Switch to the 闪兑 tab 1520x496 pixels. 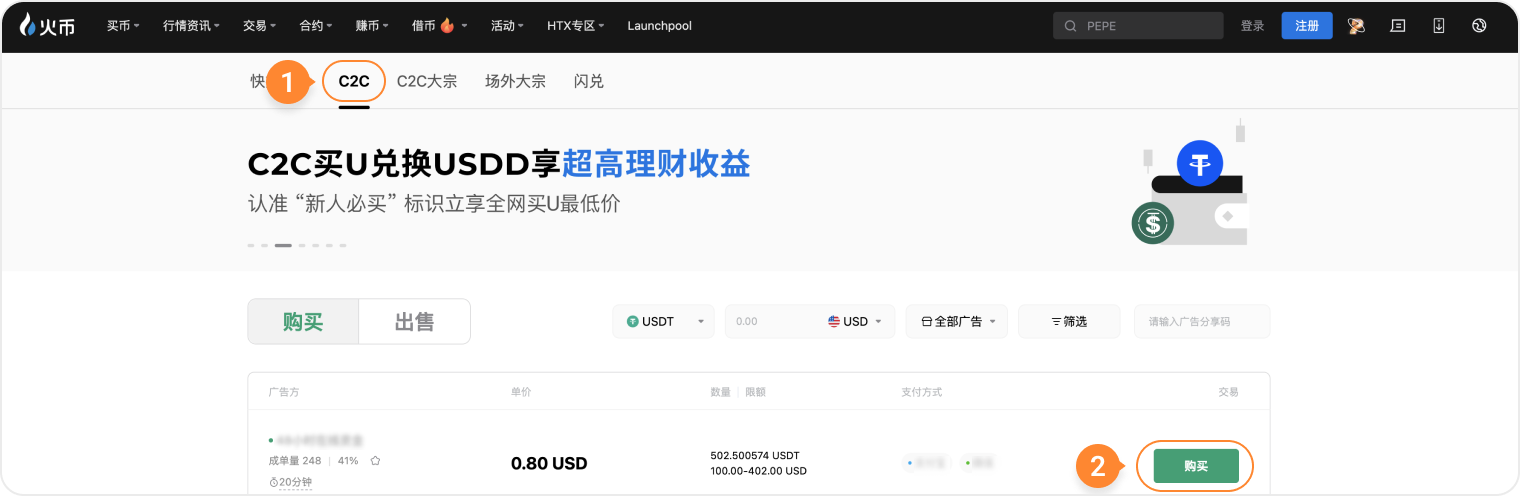coord(589,81)
